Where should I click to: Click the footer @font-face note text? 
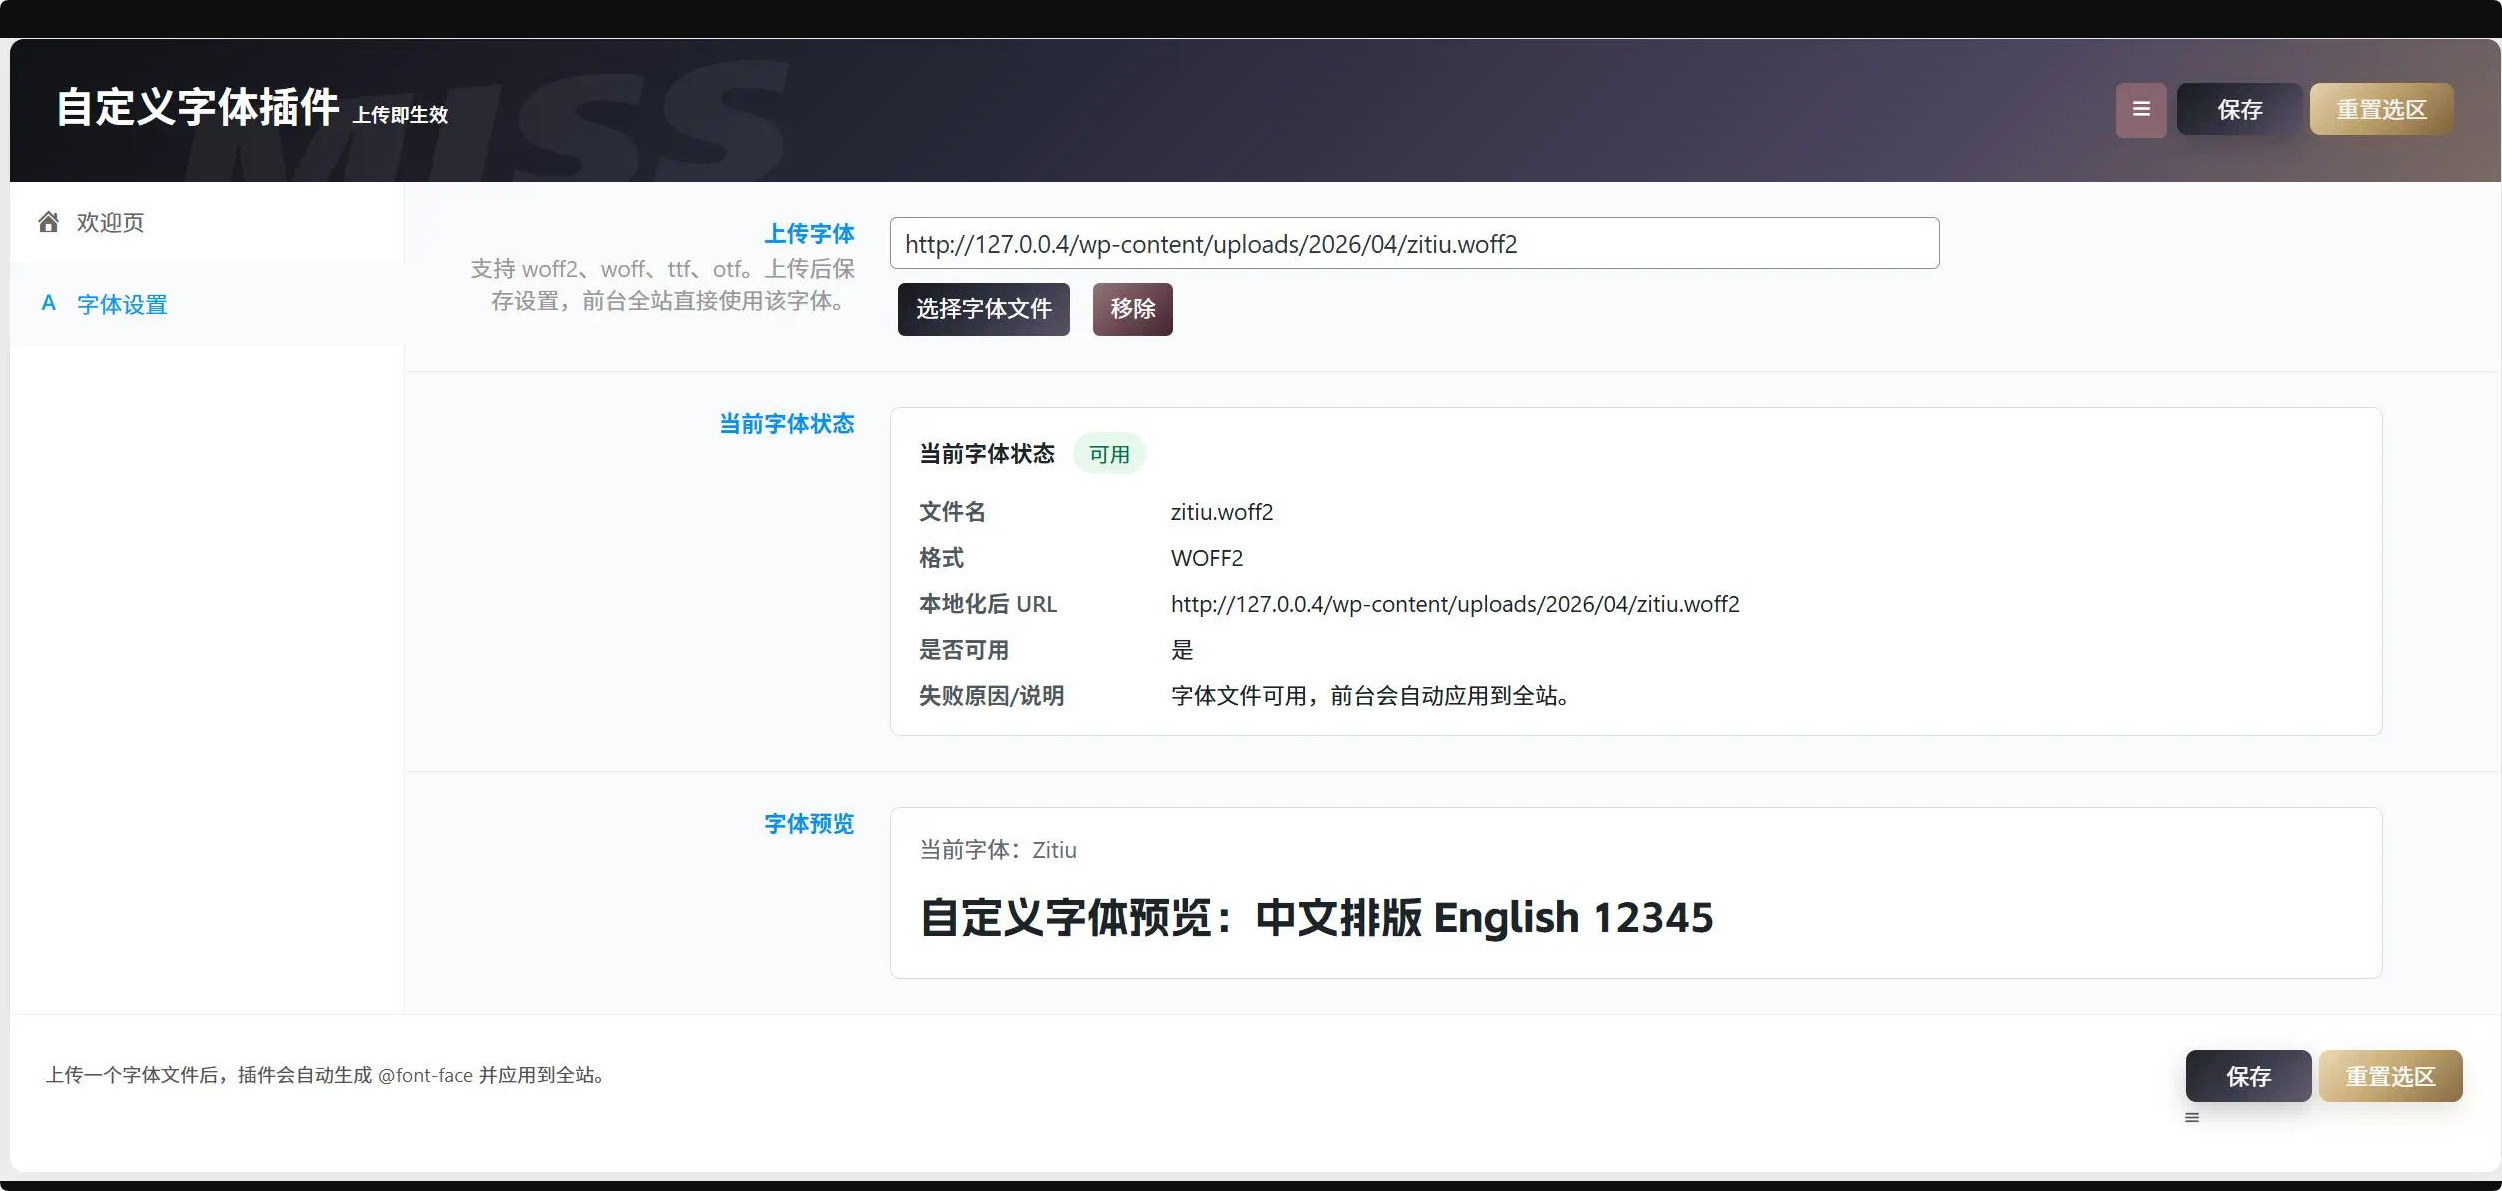tap(326, 1075)
